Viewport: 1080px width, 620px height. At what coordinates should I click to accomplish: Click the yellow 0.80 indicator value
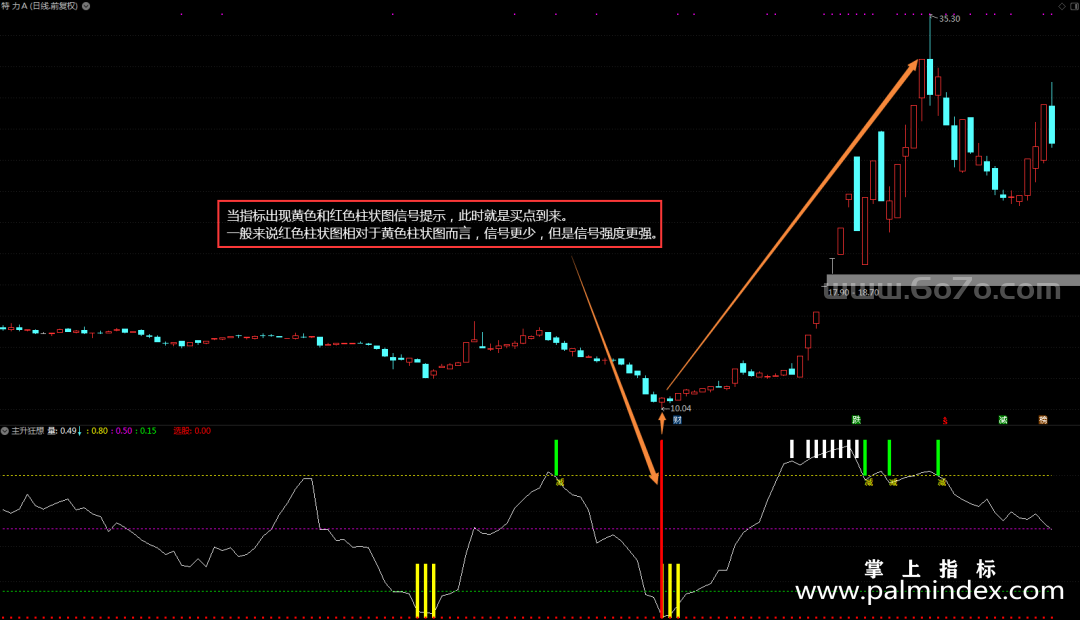click(x=98, y=431)
